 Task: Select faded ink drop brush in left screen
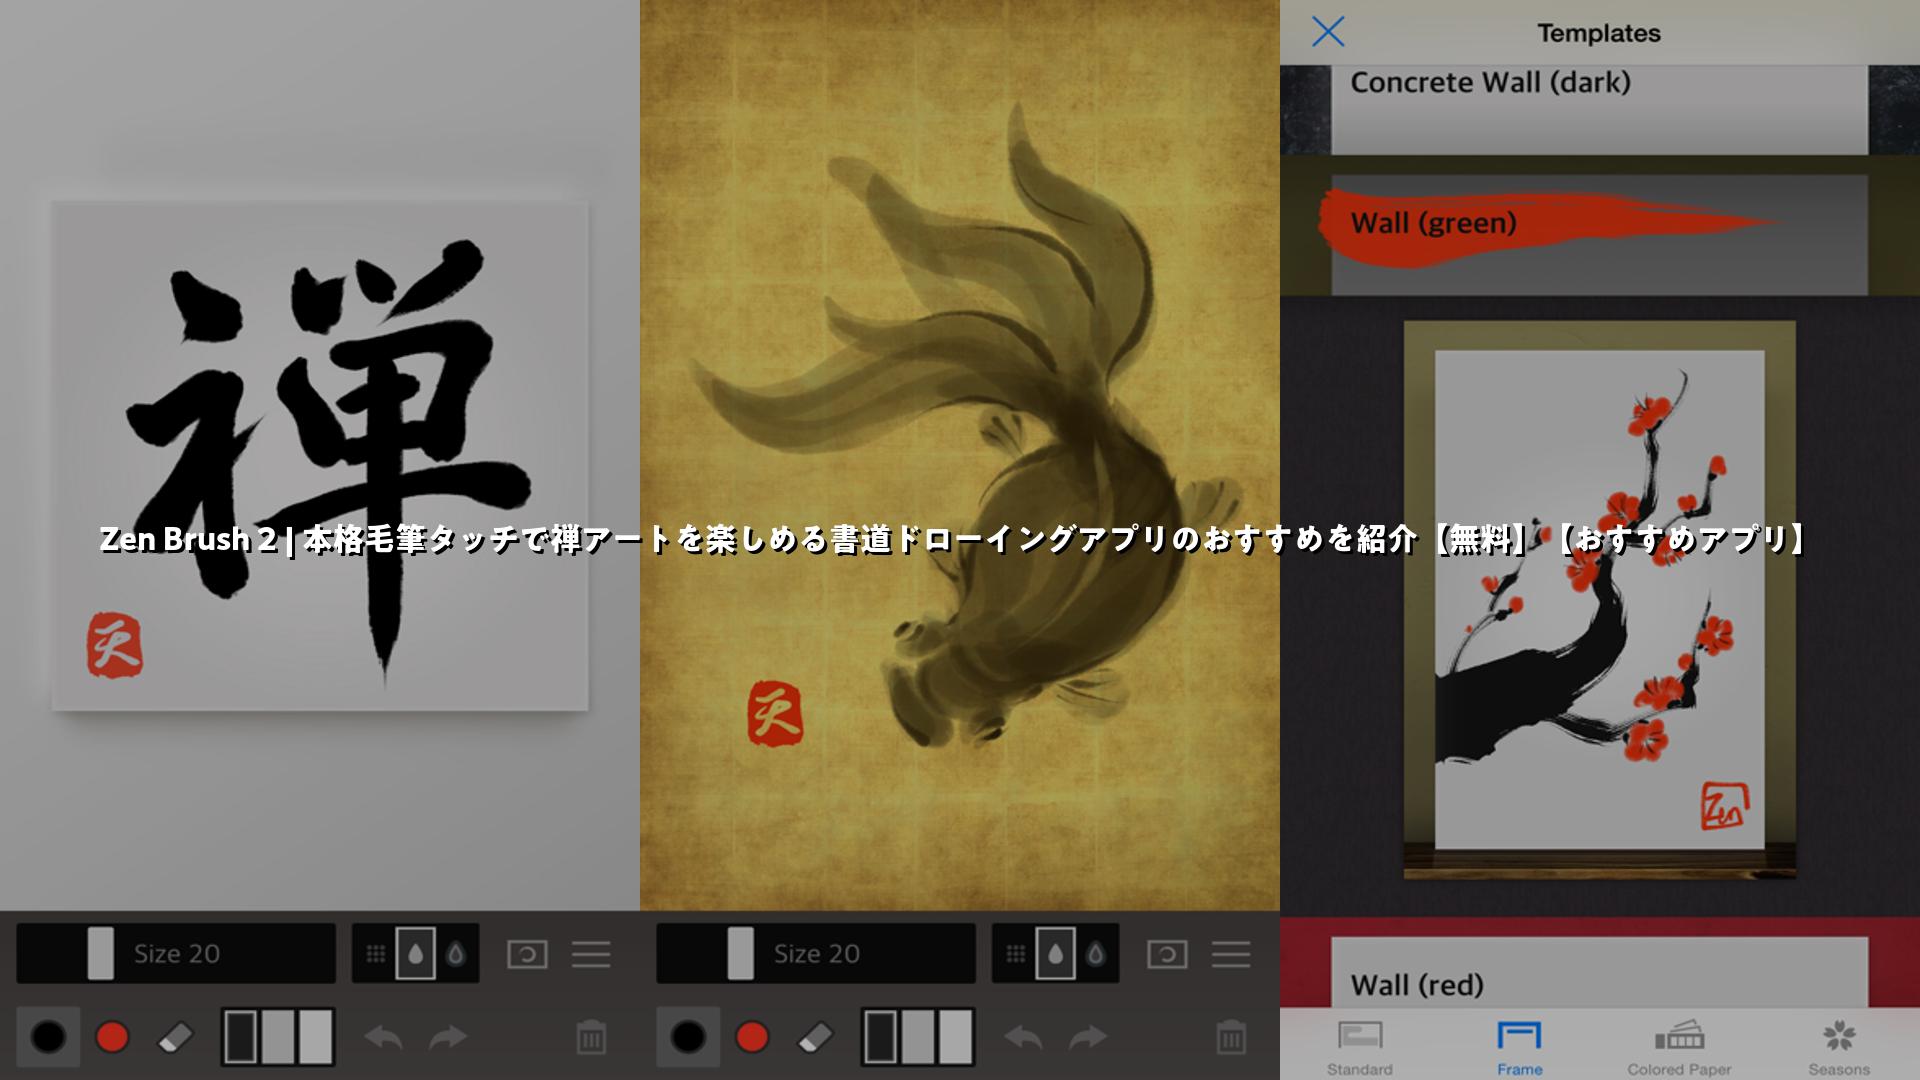456,953
